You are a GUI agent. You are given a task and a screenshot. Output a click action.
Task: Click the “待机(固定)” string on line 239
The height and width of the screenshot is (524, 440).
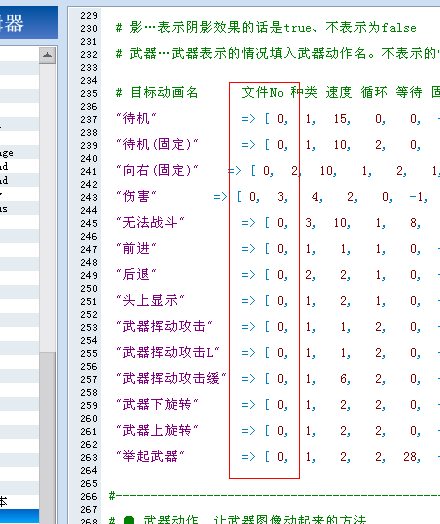coord(157,145)
